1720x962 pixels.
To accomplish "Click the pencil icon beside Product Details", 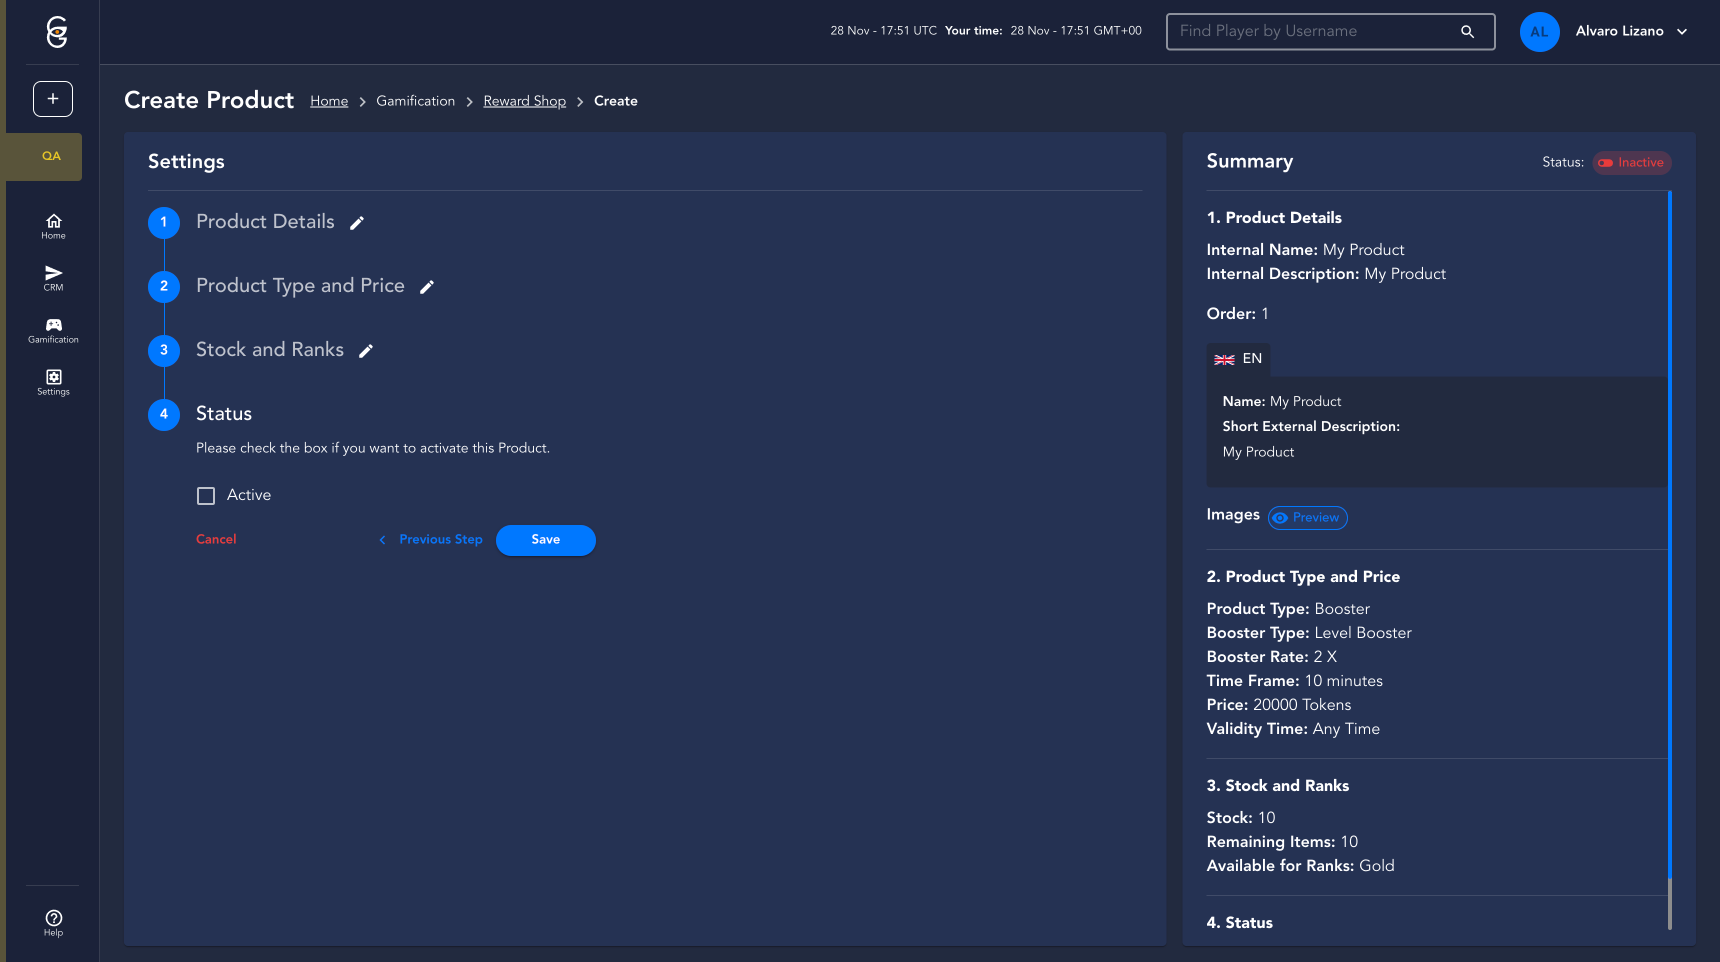I will pyautogui.click(x=357, y=223).
